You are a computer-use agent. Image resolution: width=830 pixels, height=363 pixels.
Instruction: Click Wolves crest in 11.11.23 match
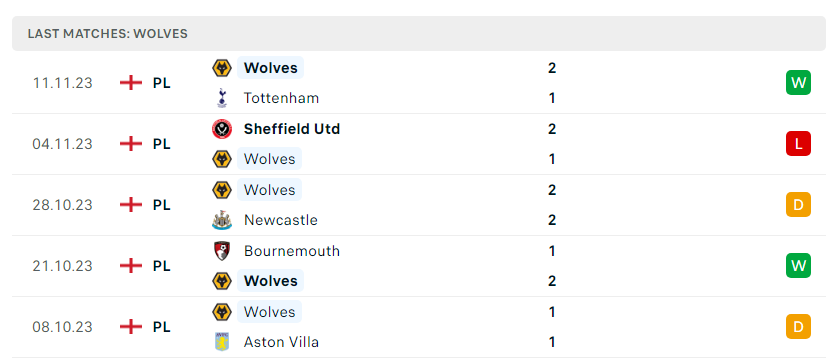(x=222, y=68)
